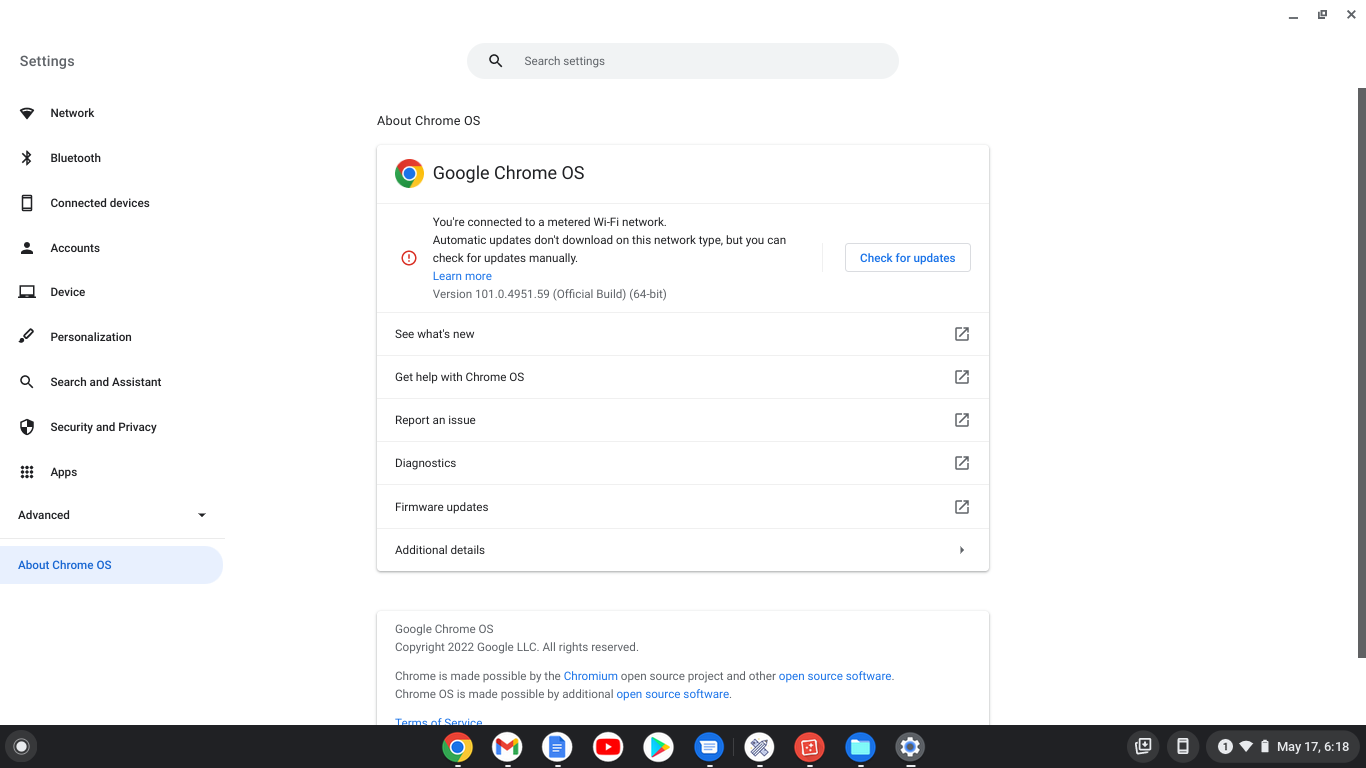The width and height of the screenshot is (1366, 768).
Task: Open the launcher circle button on shelf
Action: (x=21, y=746)
